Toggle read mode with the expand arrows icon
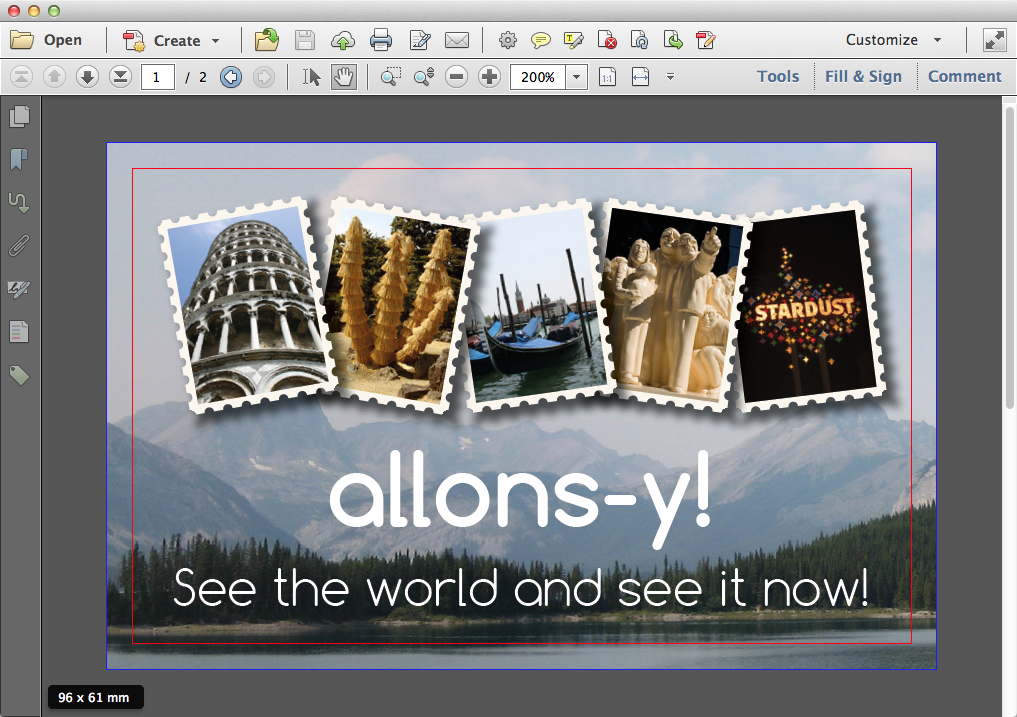Image resolution: width=1017 pixels, height=717 pixels. 994,40
